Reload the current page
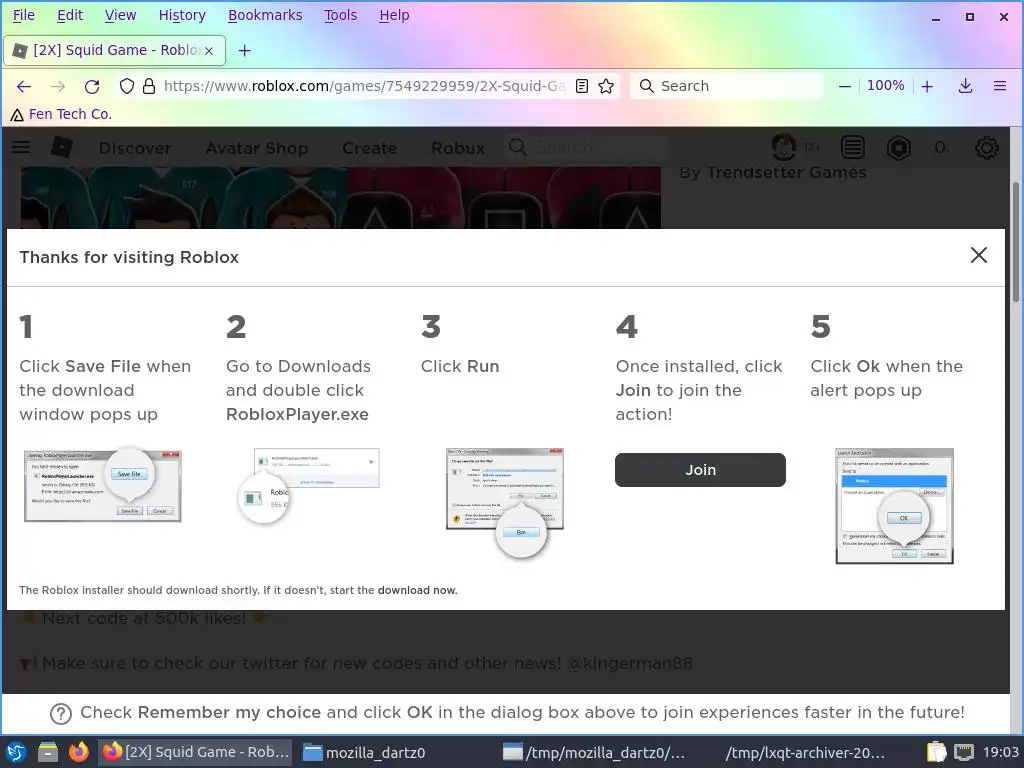Image resolution: width=1024 pixels, height=768 pixels. [92, 86]
